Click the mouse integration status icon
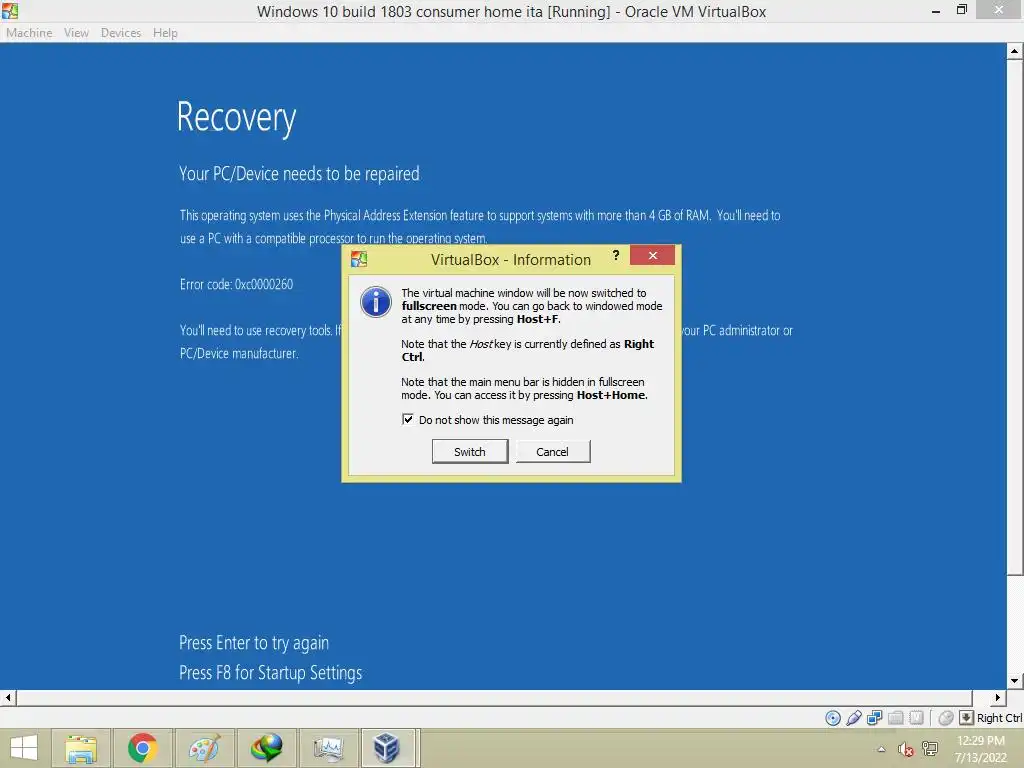The width and height of the screenshot is (1024, 768). [946, 718]
